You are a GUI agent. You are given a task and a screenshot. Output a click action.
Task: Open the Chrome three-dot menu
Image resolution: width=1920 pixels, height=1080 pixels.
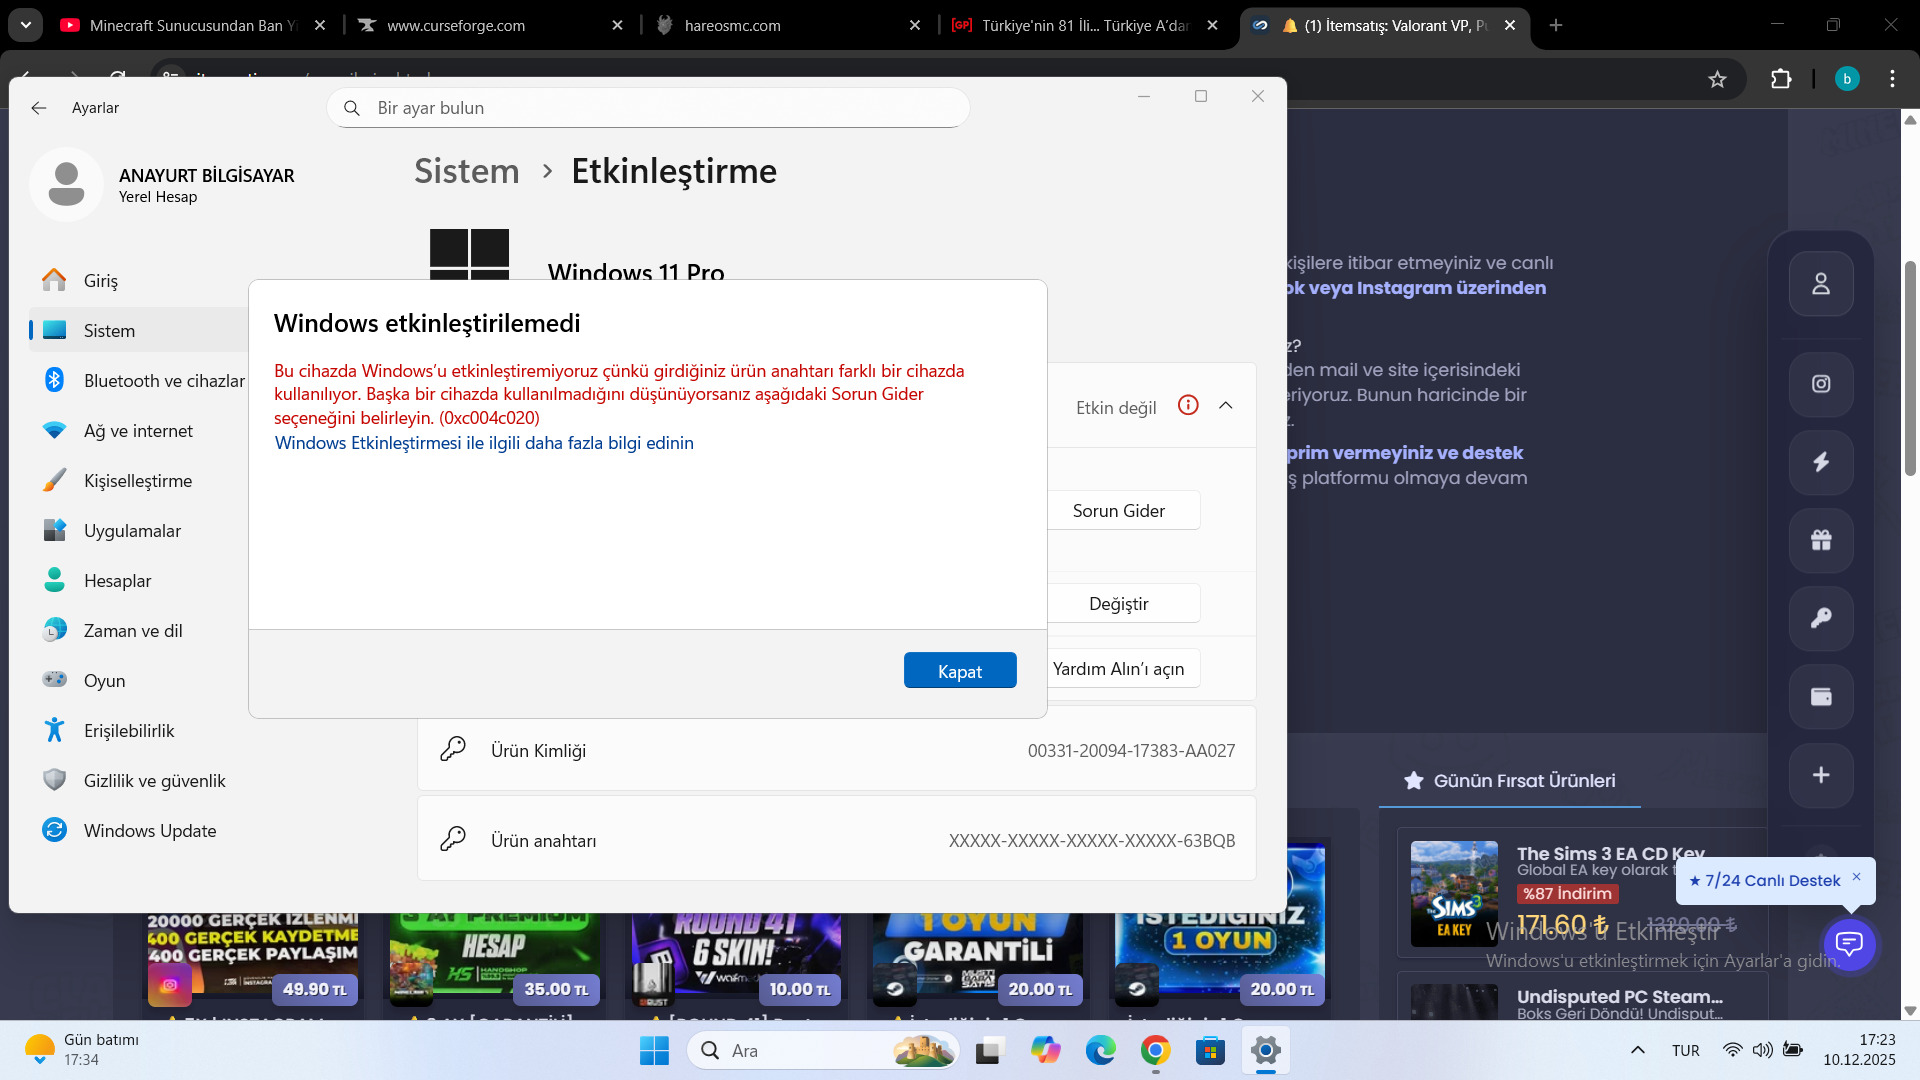point(1892,79)
